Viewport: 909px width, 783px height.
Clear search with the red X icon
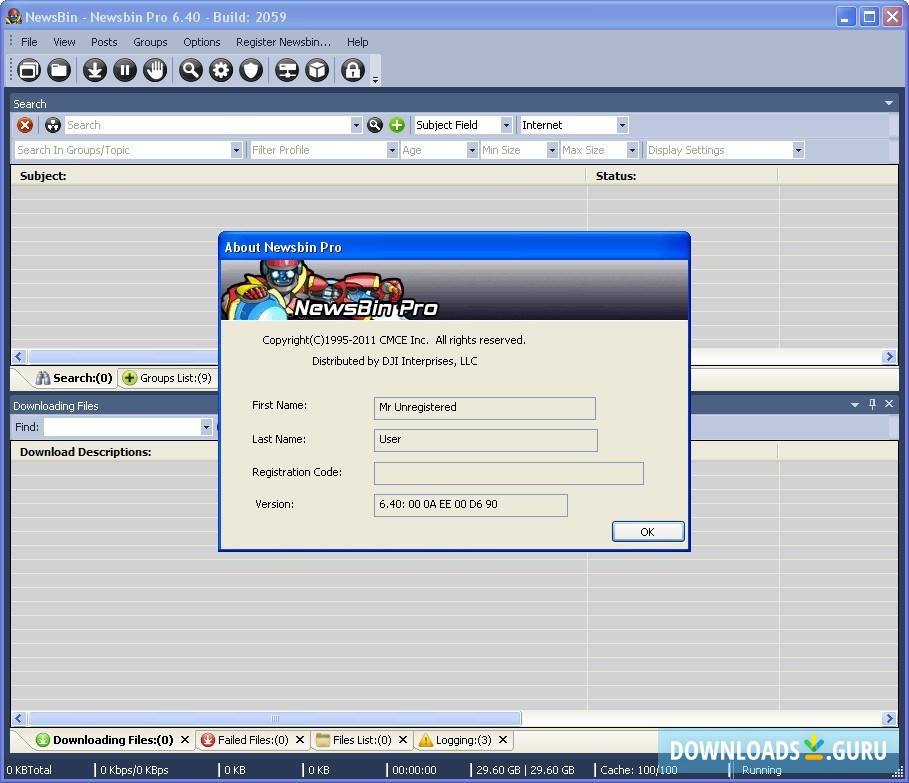[x=25, y=125]
